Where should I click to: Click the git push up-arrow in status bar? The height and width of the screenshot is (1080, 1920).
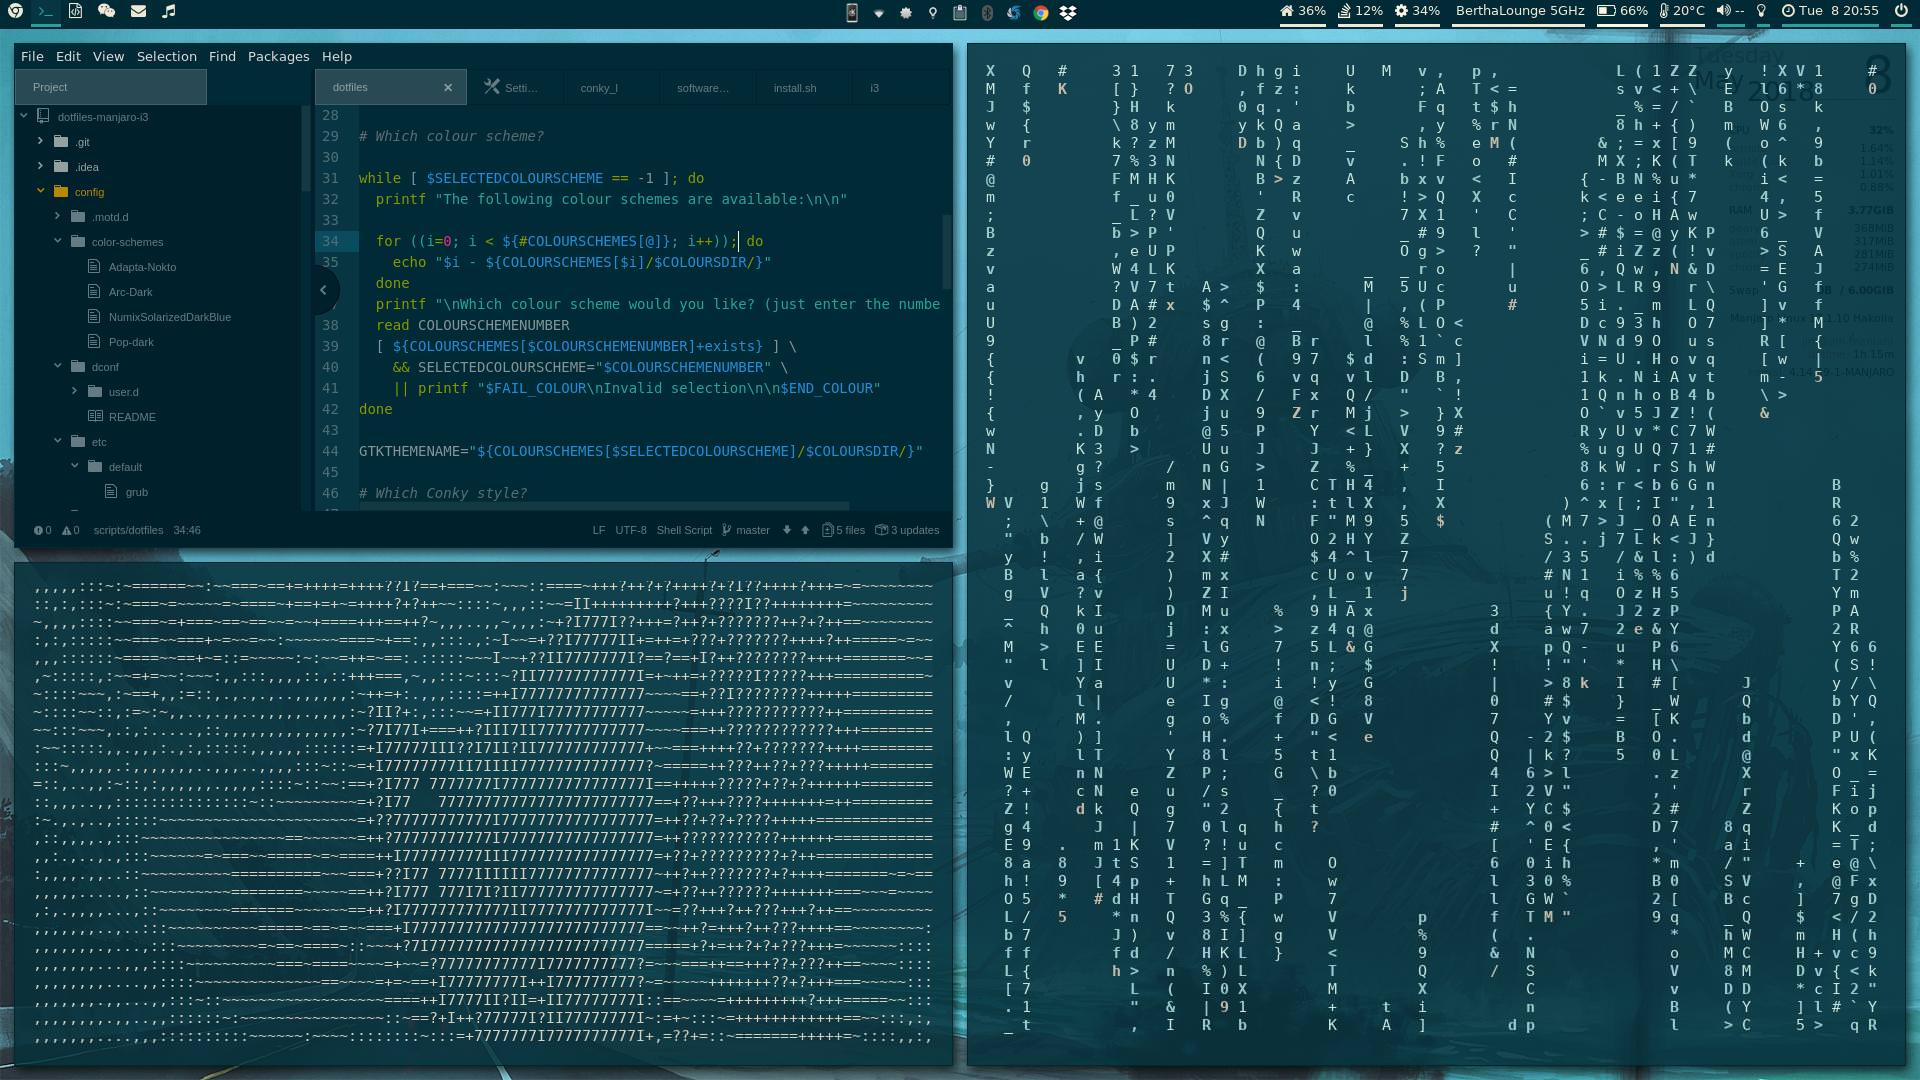[x=805, y=530]
